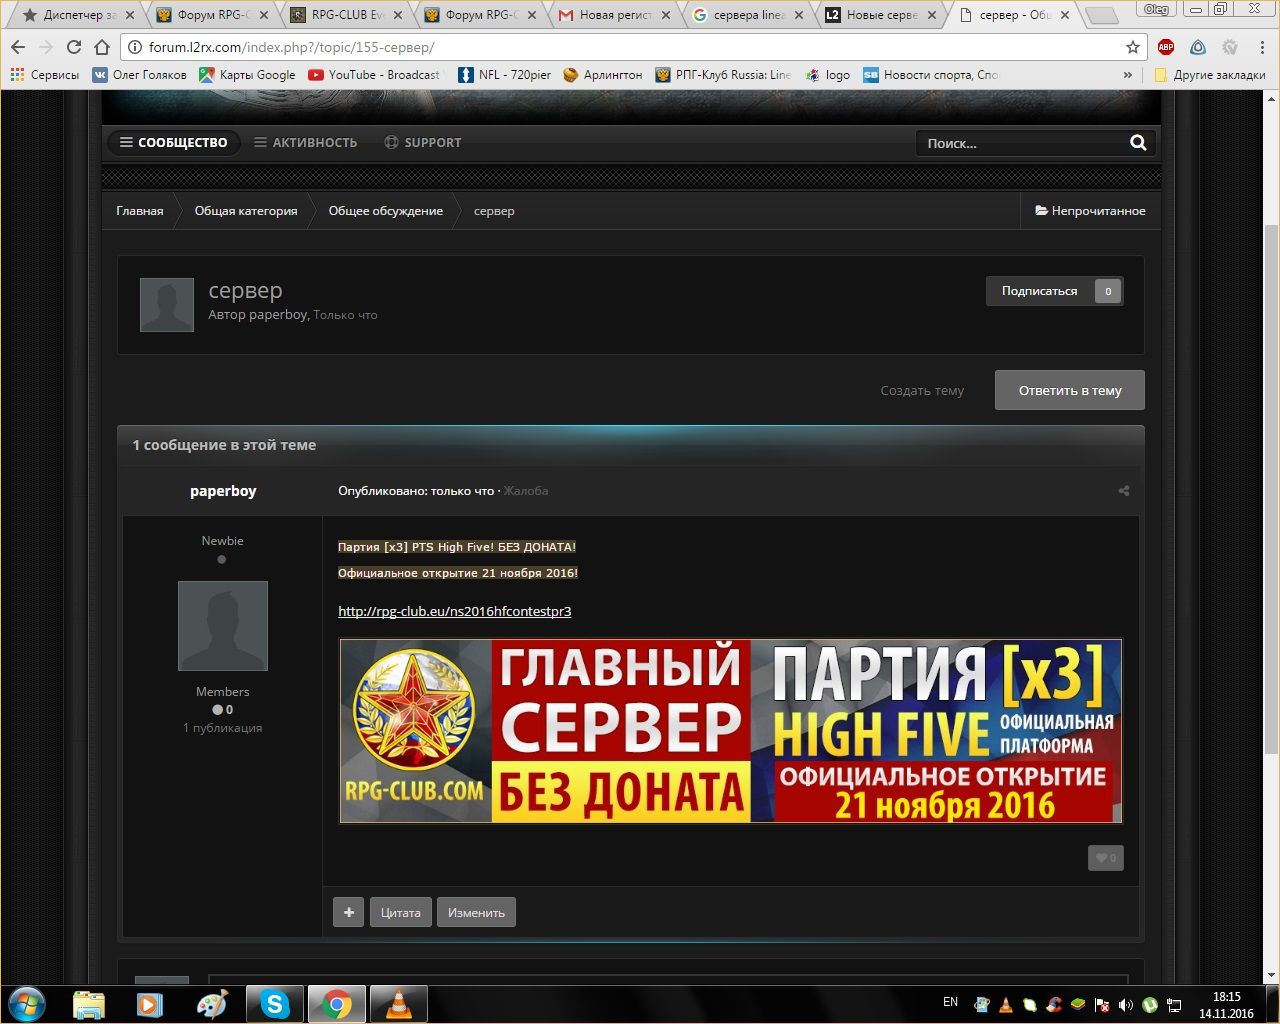This screenshot has width=1280, height=1024.
Task: Open the AdBlock Plus extension icon
Action: tap(1166, 47)
